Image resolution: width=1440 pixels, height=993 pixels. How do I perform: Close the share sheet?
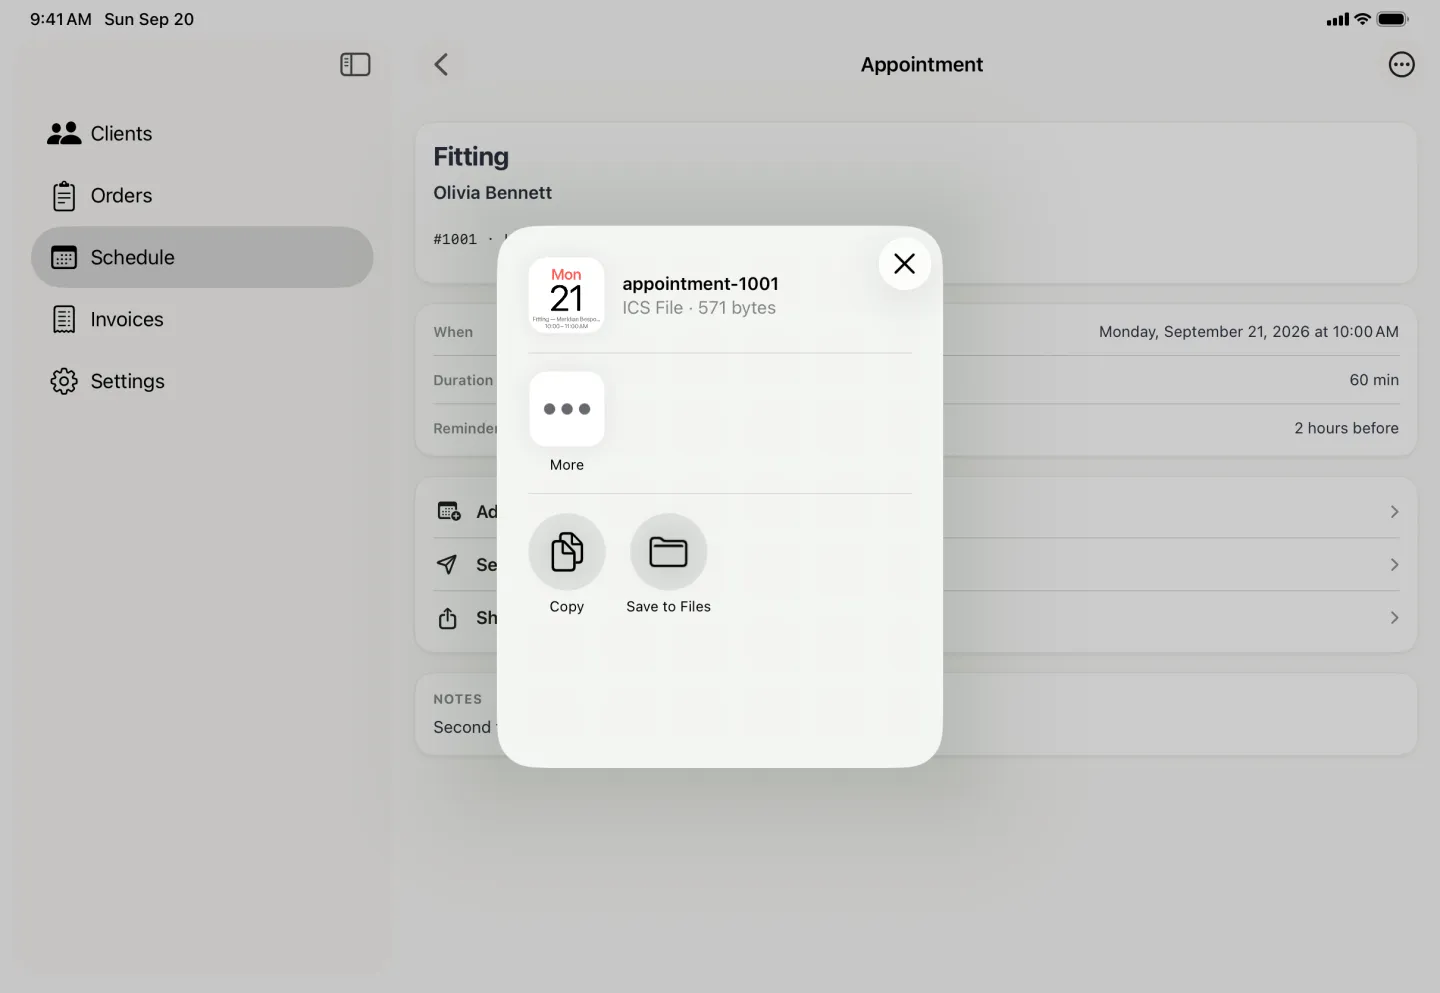(905, 264)
